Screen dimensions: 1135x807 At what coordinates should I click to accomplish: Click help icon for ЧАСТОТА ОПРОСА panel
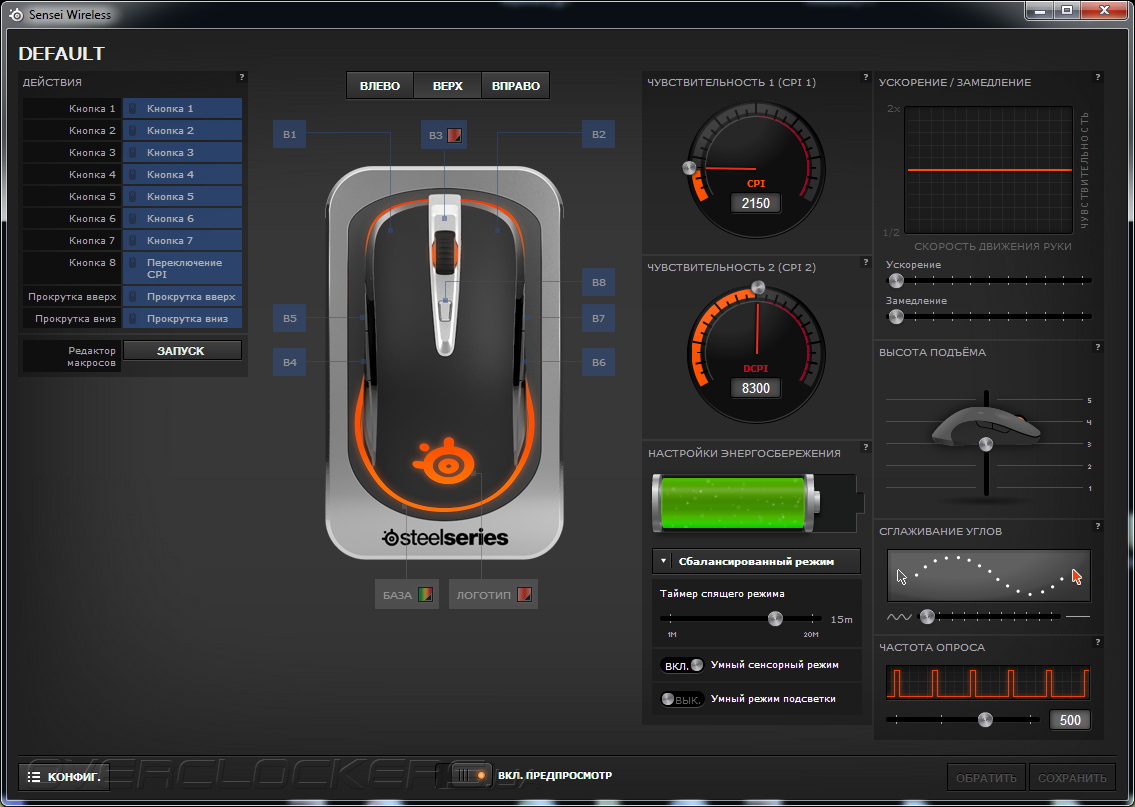pyautogui.click(x=1097, y=642)
